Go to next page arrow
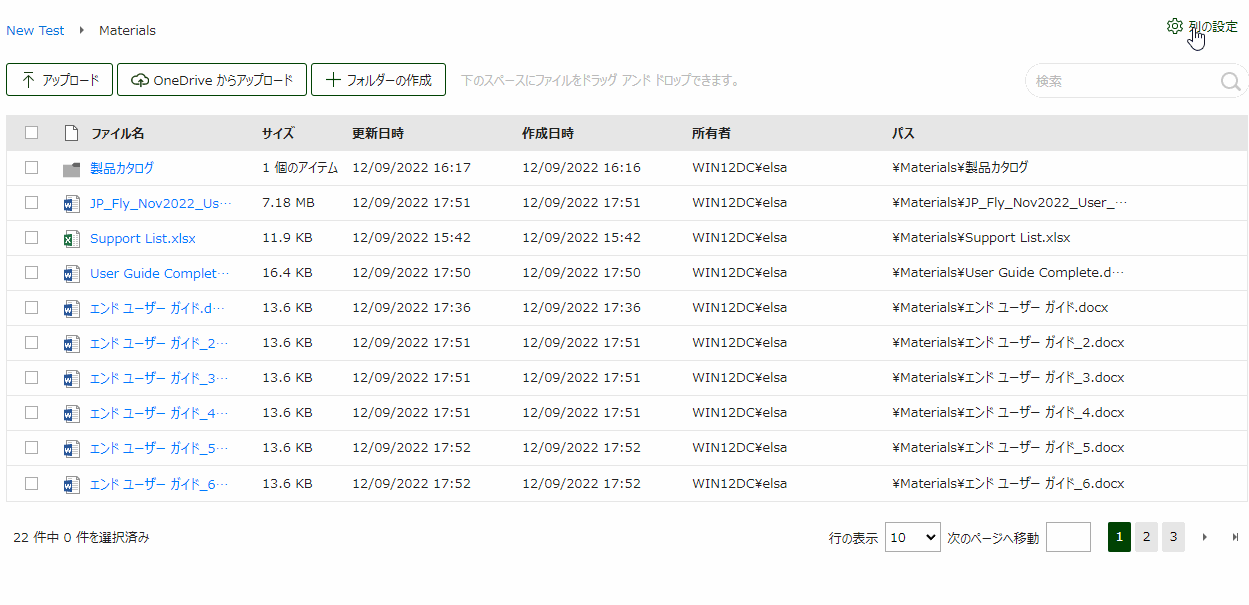Image resolution: width=1249 pixels, height=605 pixels. (x=1205, y=538)
